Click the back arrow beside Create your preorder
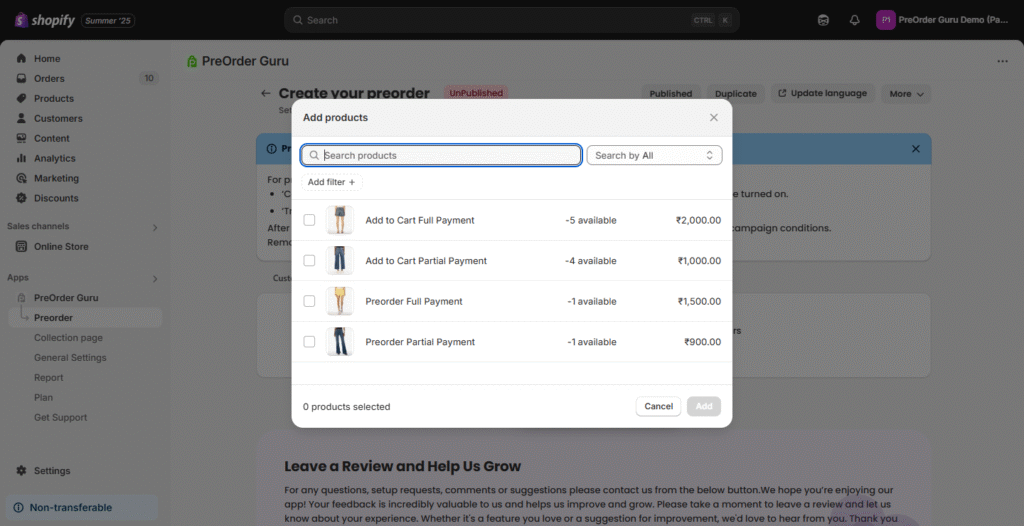 (x=265, y=93)
